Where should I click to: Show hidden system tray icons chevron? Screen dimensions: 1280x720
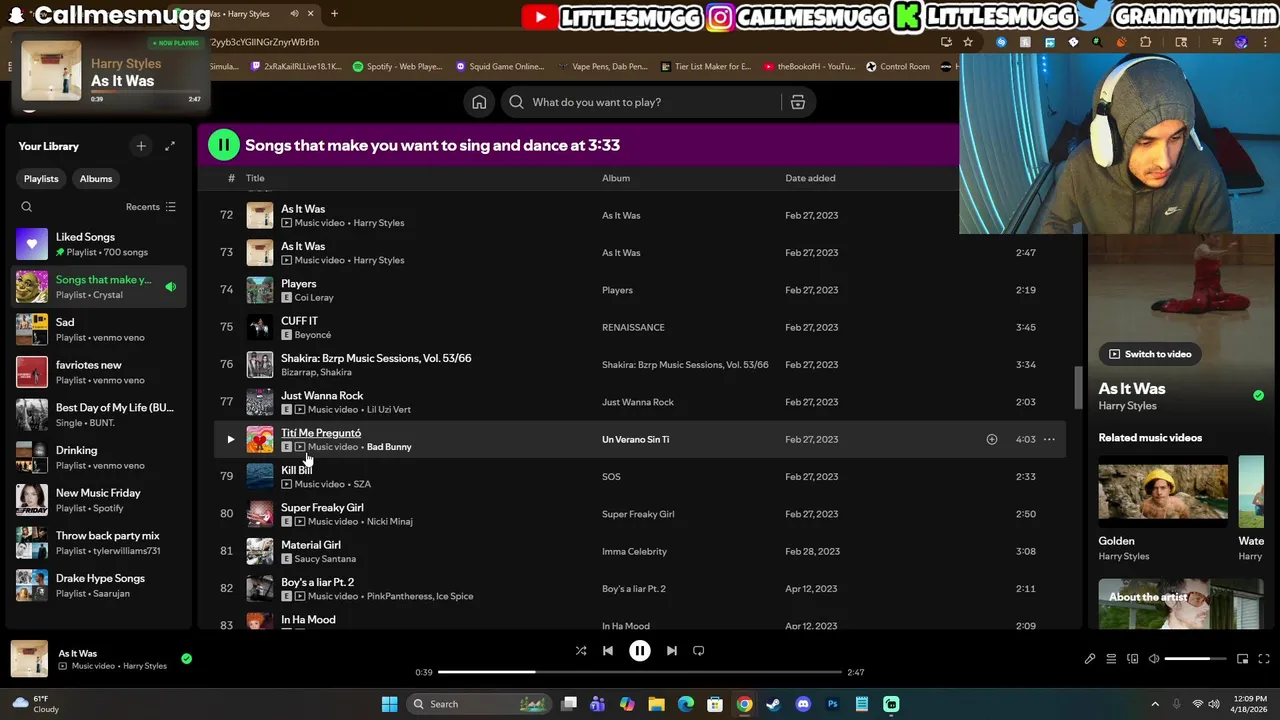(1155, 704)
